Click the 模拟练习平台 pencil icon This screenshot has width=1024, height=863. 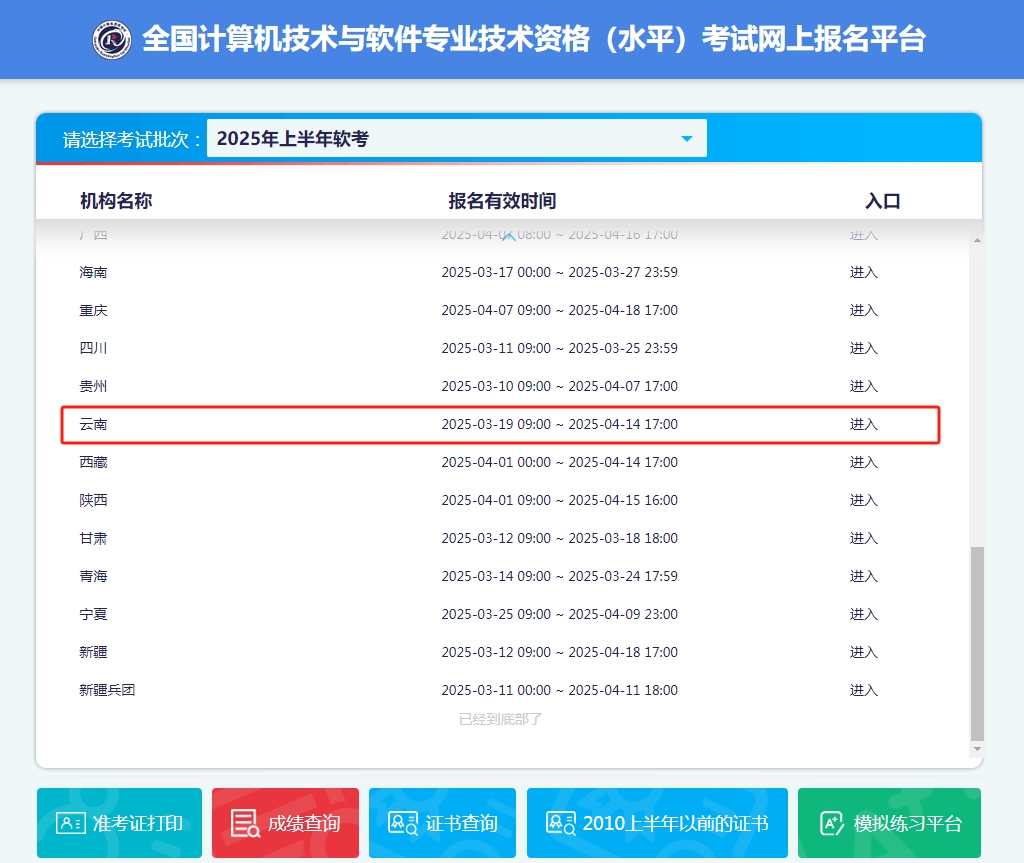(832, 822)
